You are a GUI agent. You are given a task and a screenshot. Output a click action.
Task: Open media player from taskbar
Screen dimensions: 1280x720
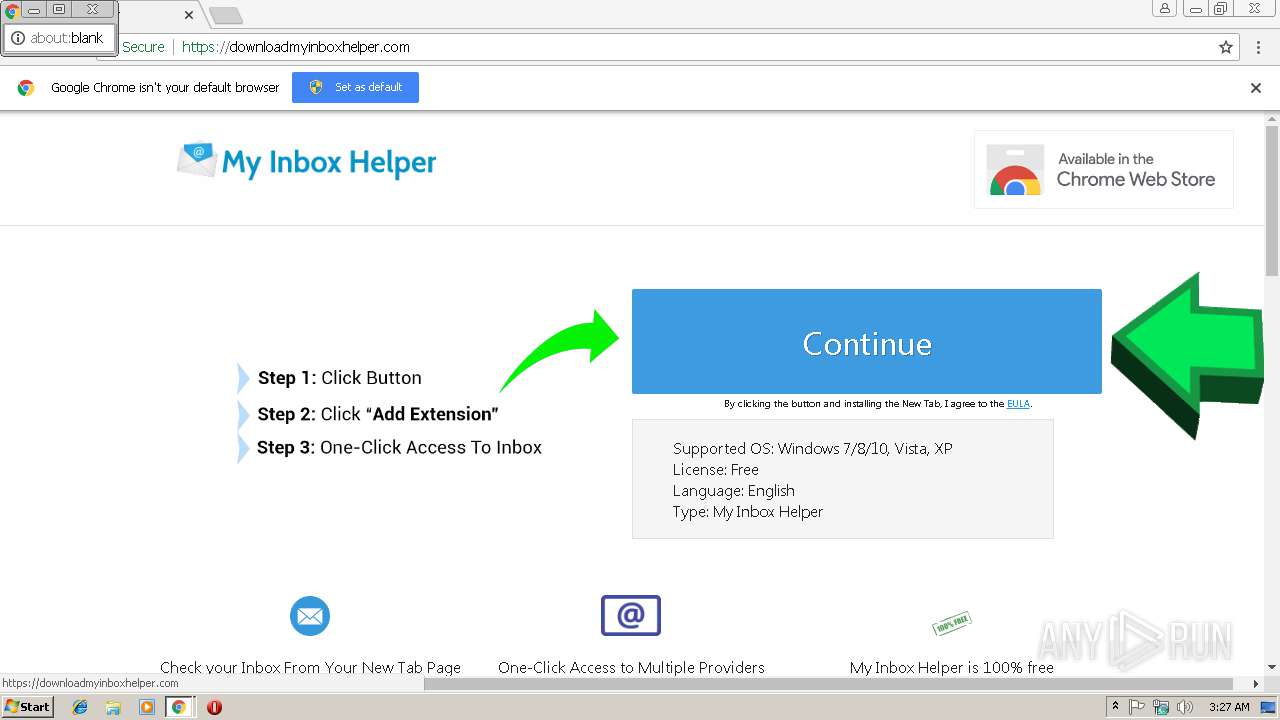pos(147,707)
